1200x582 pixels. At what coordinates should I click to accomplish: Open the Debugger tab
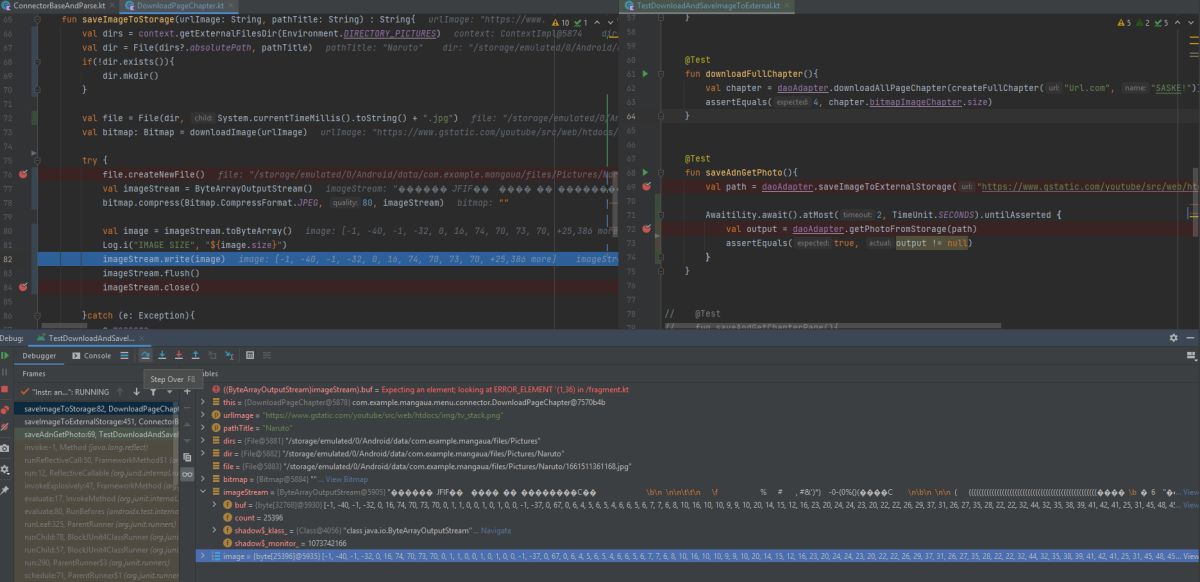tap(39, 355)
